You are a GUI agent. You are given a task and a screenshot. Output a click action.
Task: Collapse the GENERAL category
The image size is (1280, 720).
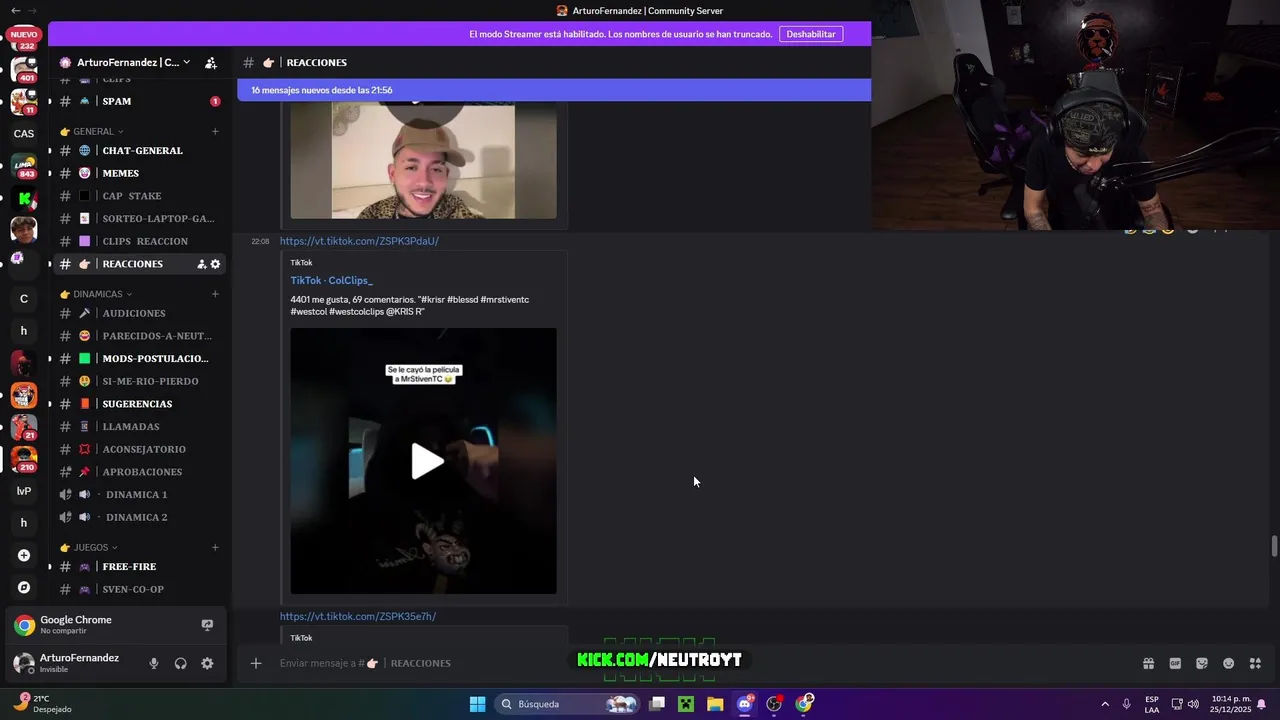point(92,131)
